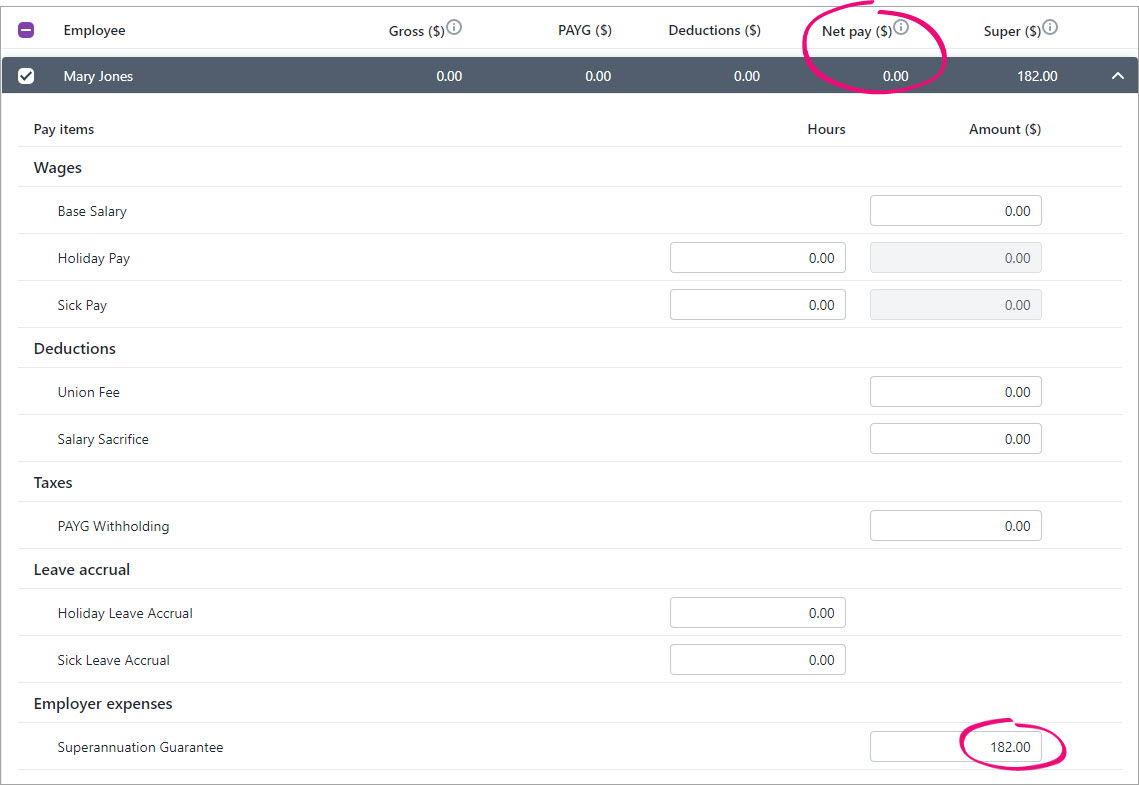Uncheck the Mary Jones checkbox
Screen dimensions: 1139x785
coord(26,76)
